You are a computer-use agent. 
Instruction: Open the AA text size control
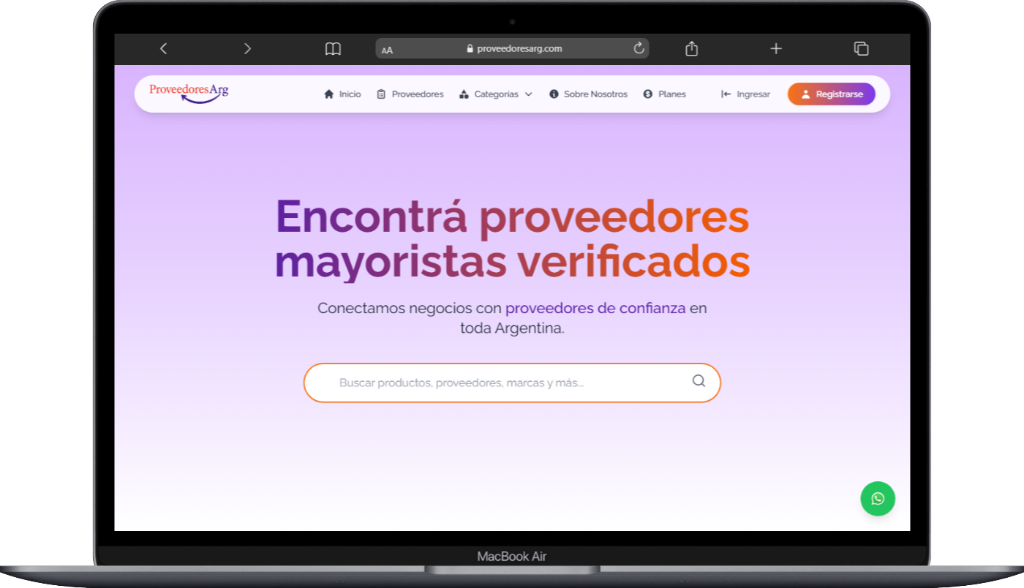387,48
